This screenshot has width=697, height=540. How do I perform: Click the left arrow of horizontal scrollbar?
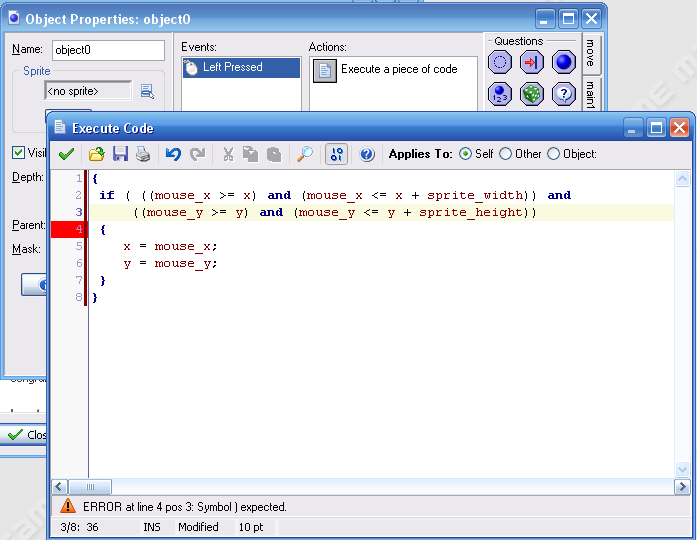click(60, 487)
